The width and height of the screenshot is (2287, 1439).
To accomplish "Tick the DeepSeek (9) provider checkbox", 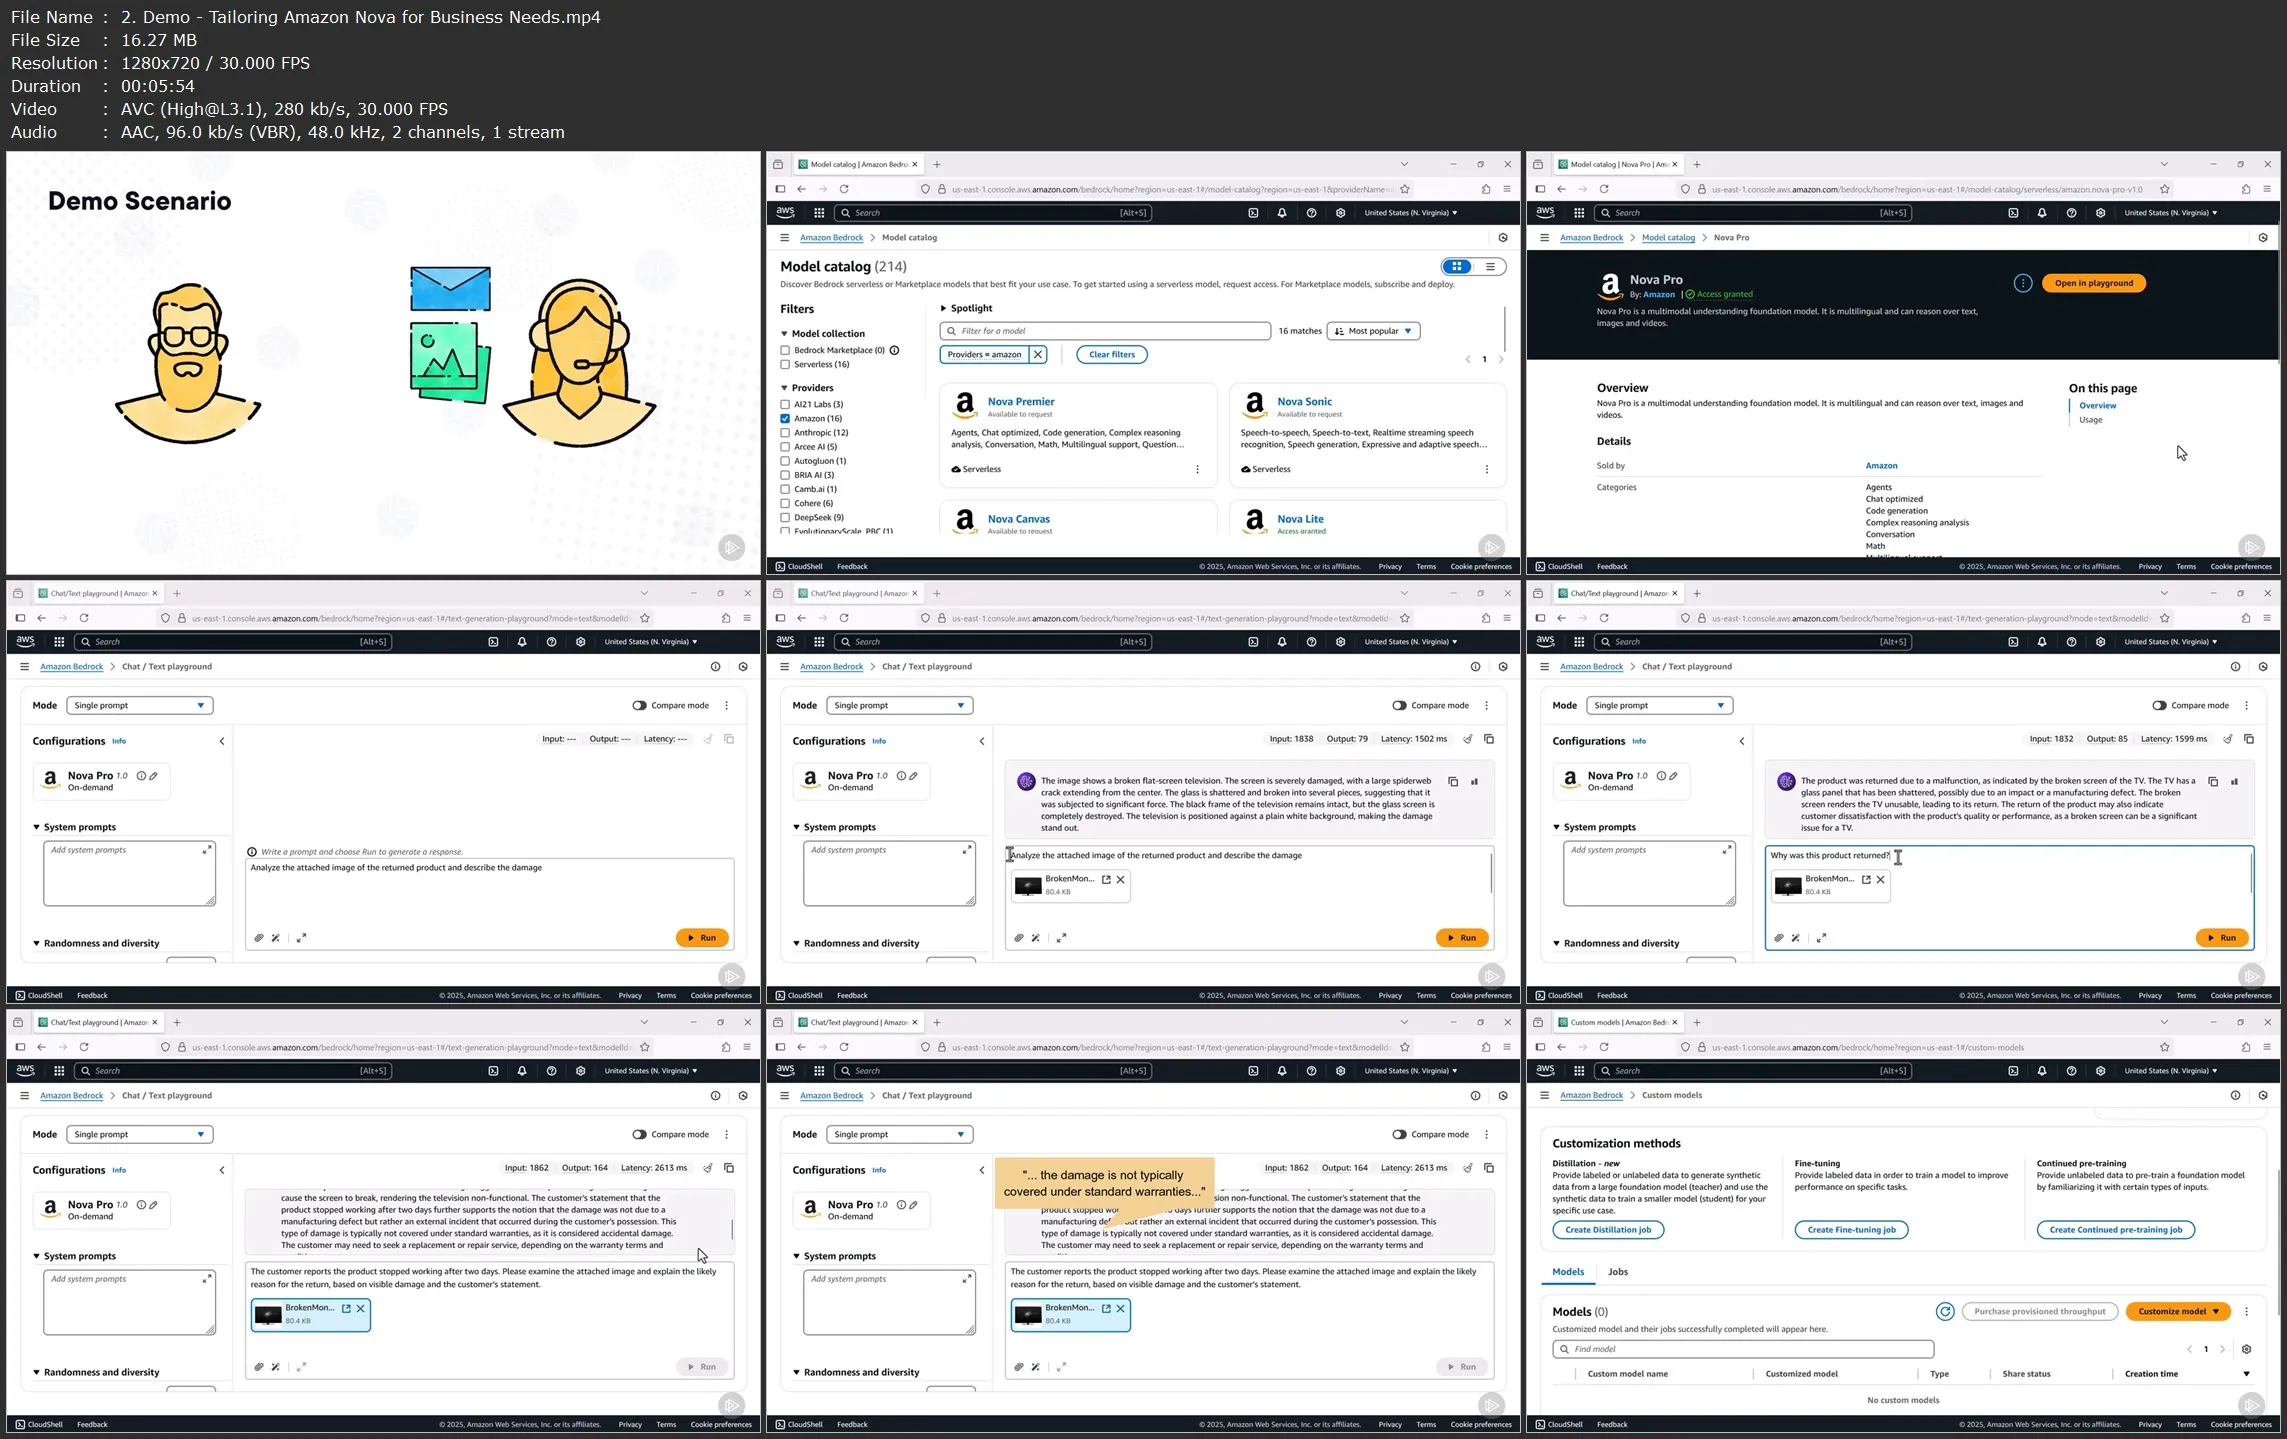I will pyautogui.click(x=785, y=518).
